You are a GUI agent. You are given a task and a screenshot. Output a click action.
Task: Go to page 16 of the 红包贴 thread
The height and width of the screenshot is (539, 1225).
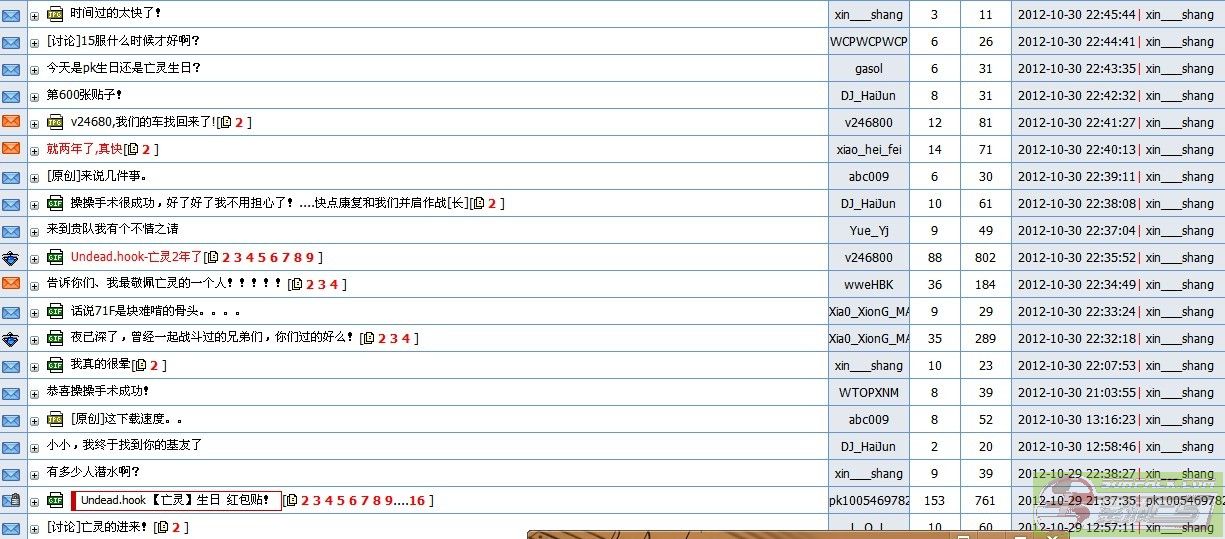click(x=417, y=500)
